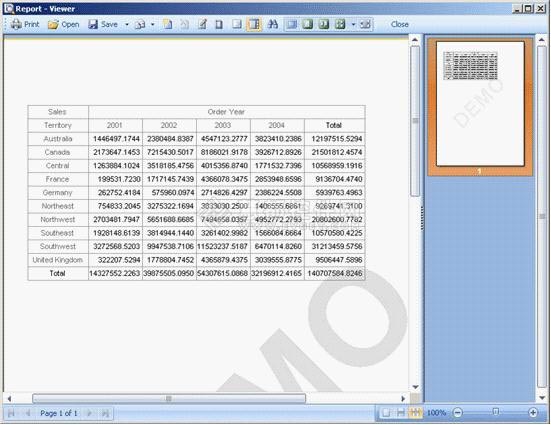This screenshot has height=425, width=551.
Task: Expand the page view mode dropdown arrow
Action: (354, 25)
